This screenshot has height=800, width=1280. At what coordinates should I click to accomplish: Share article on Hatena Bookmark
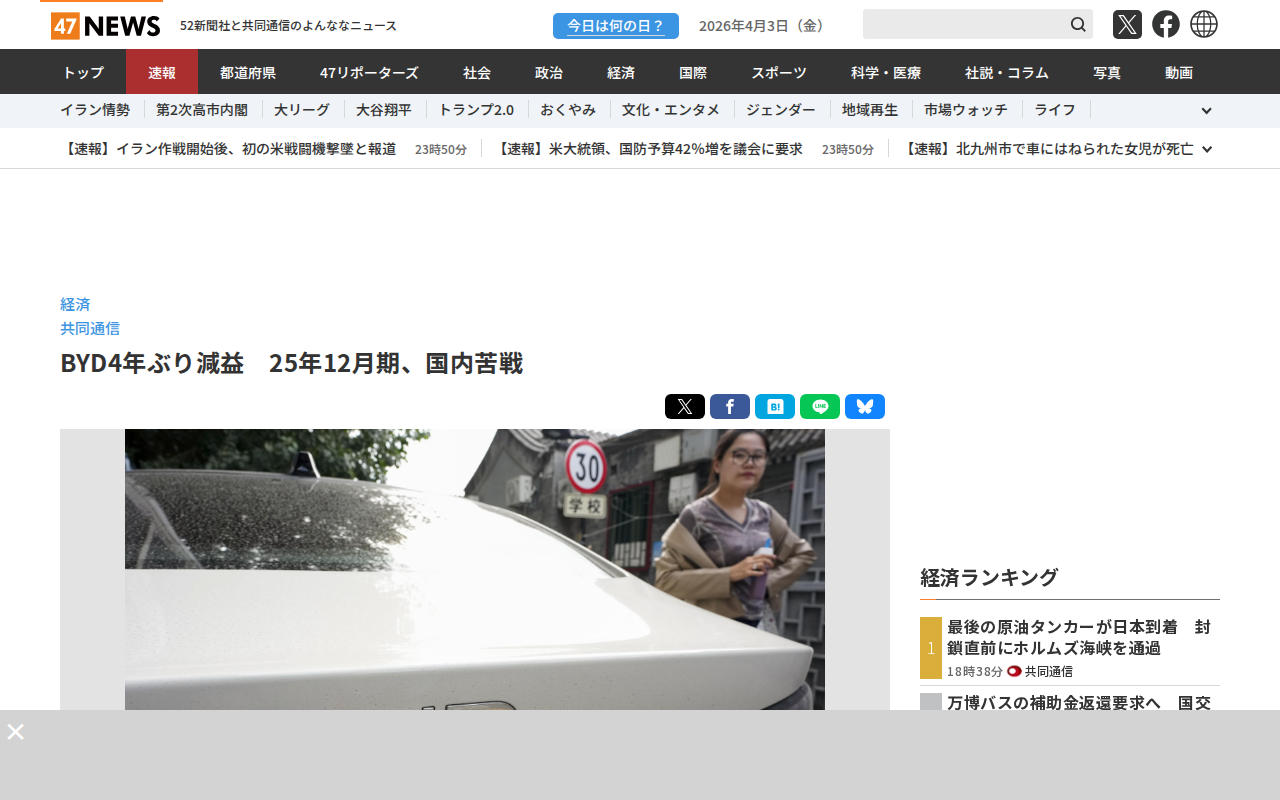pos(775,406)
